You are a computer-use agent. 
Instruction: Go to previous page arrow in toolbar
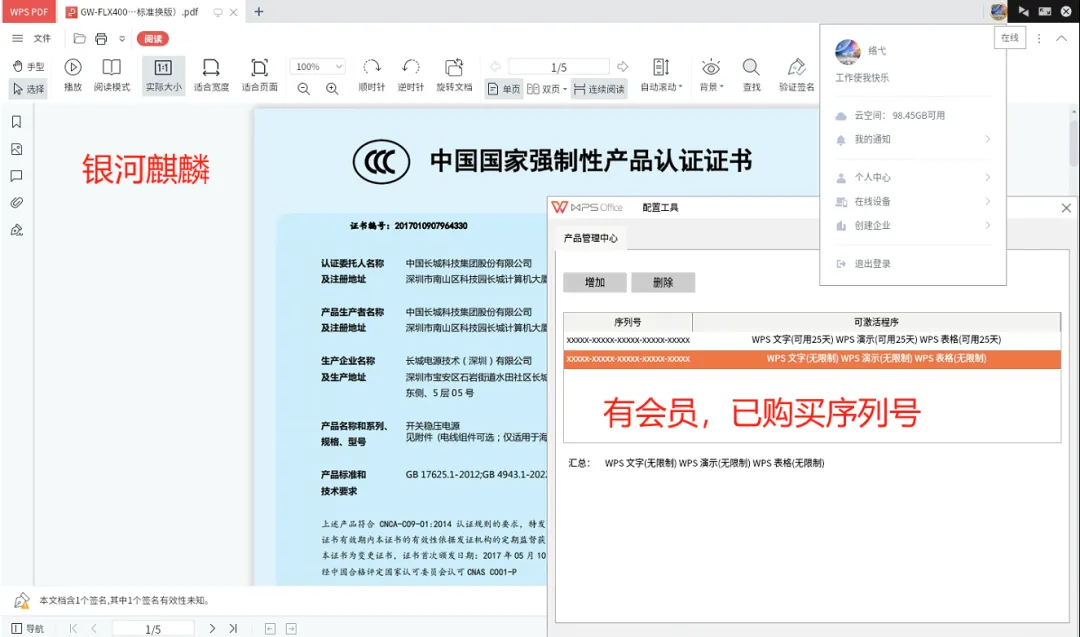click(x=495, y=67)
